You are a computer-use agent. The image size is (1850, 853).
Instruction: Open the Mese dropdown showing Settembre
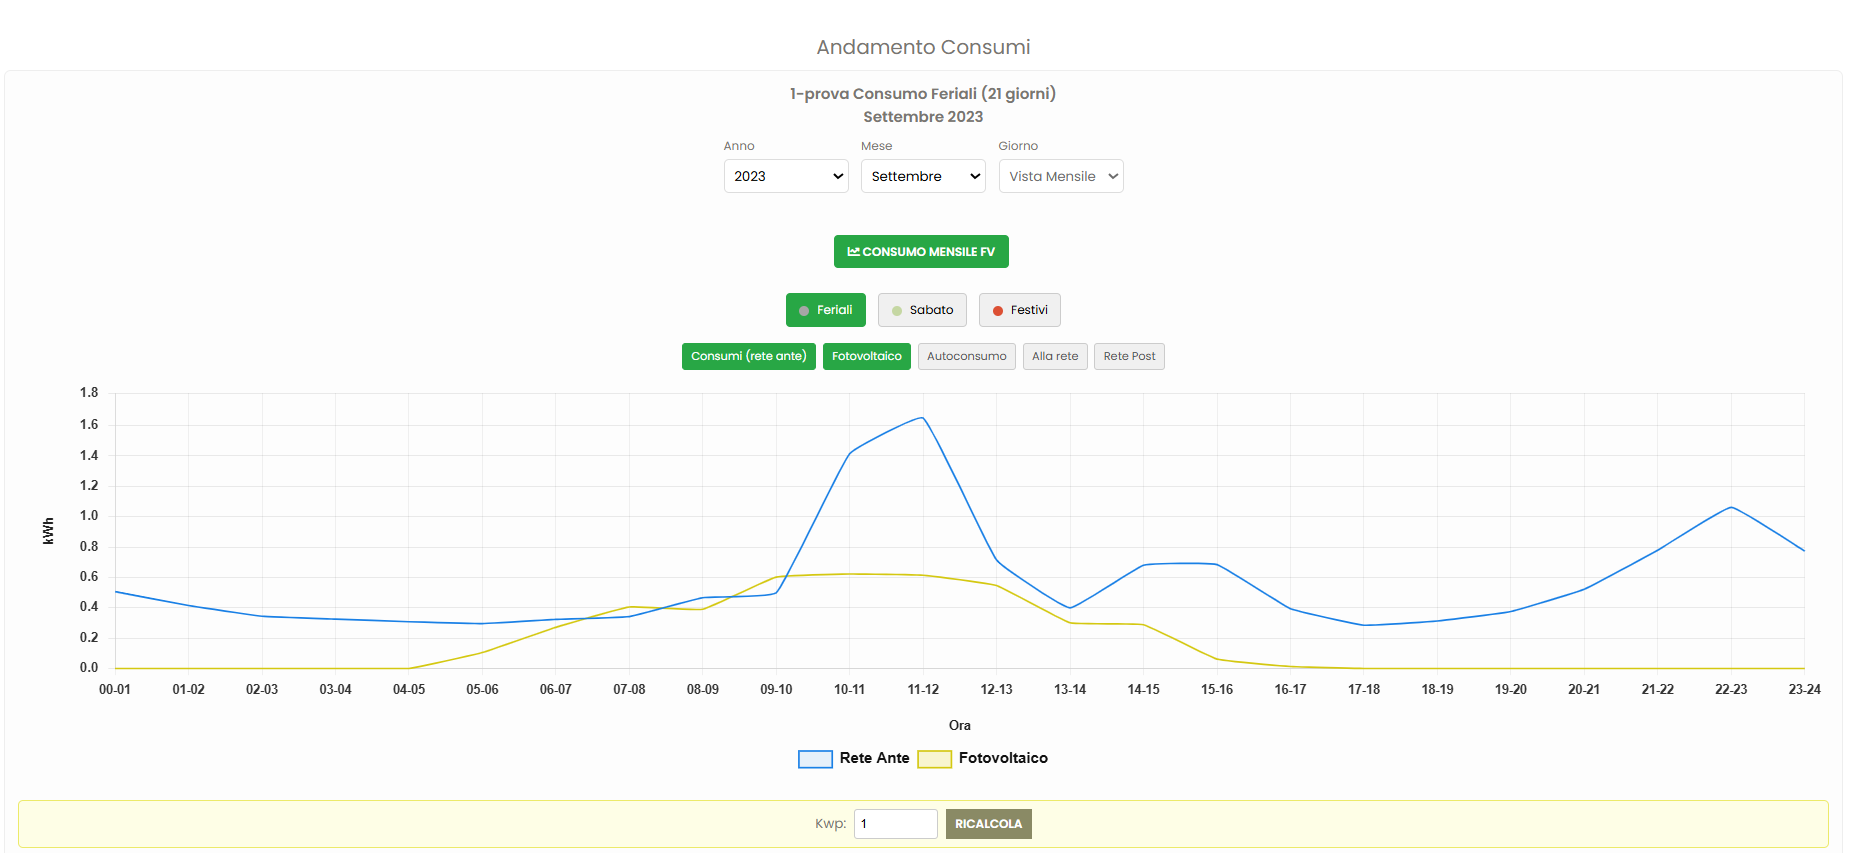(923, 176)
